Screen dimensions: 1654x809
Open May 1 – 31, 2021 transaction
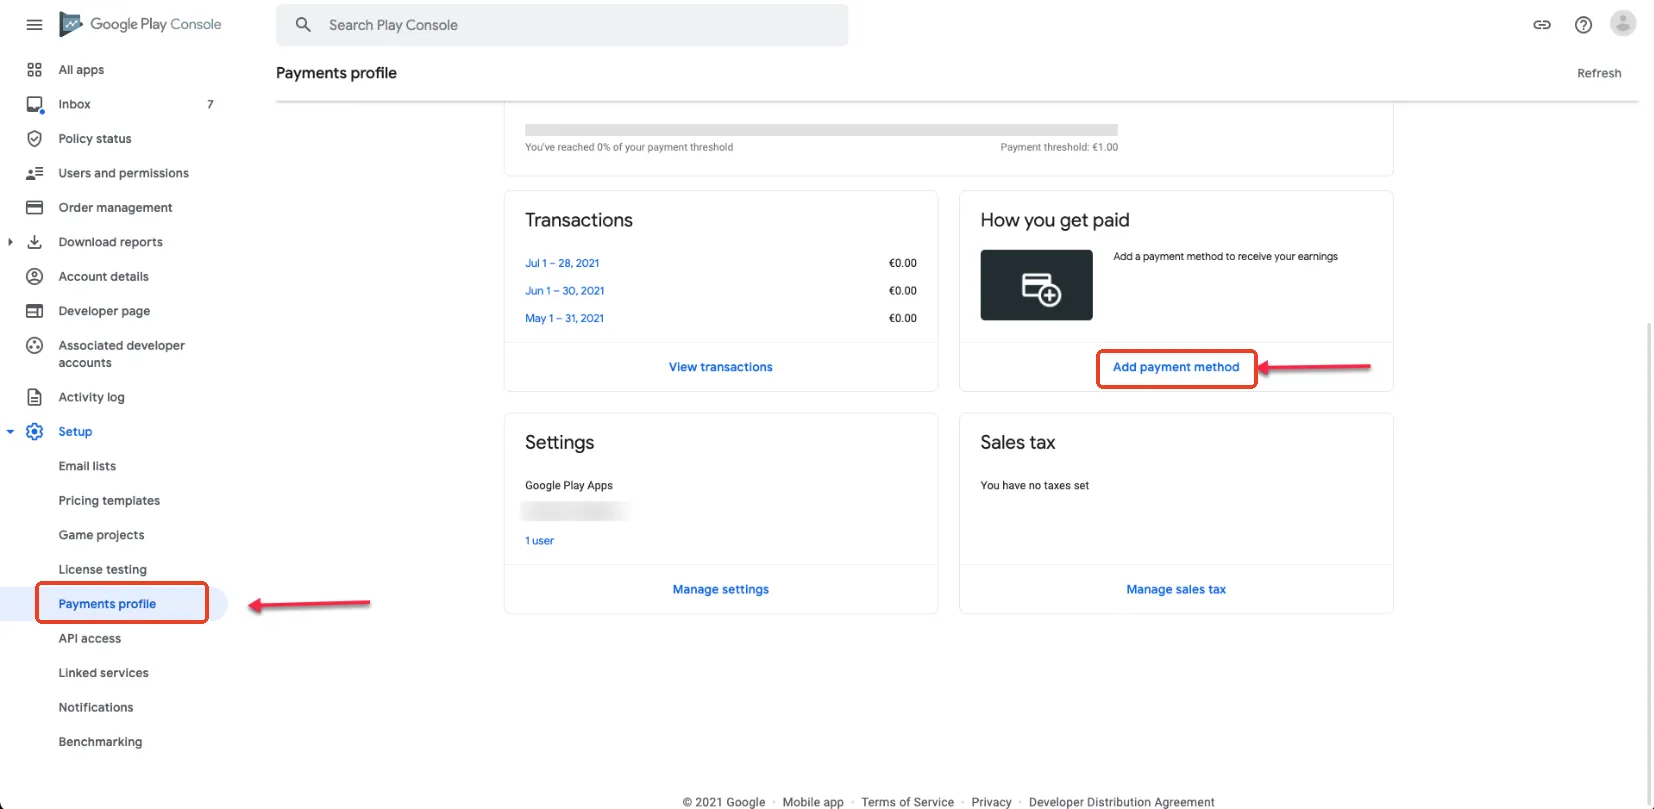tap(564, 318)
